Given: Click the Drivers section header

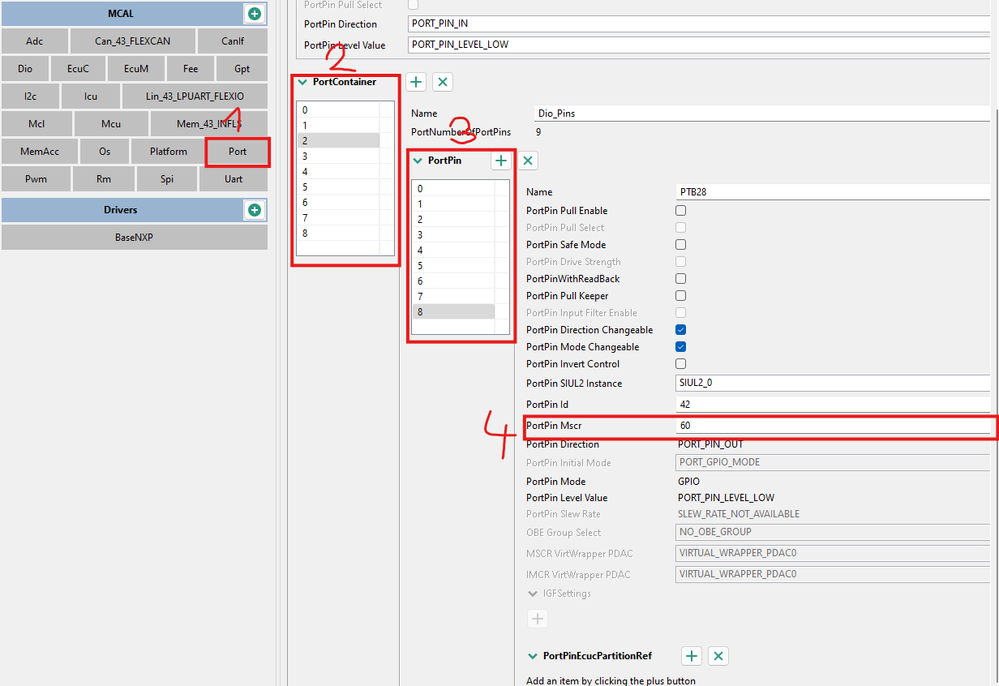Looking at the screenshot, I should coord(121,210).
